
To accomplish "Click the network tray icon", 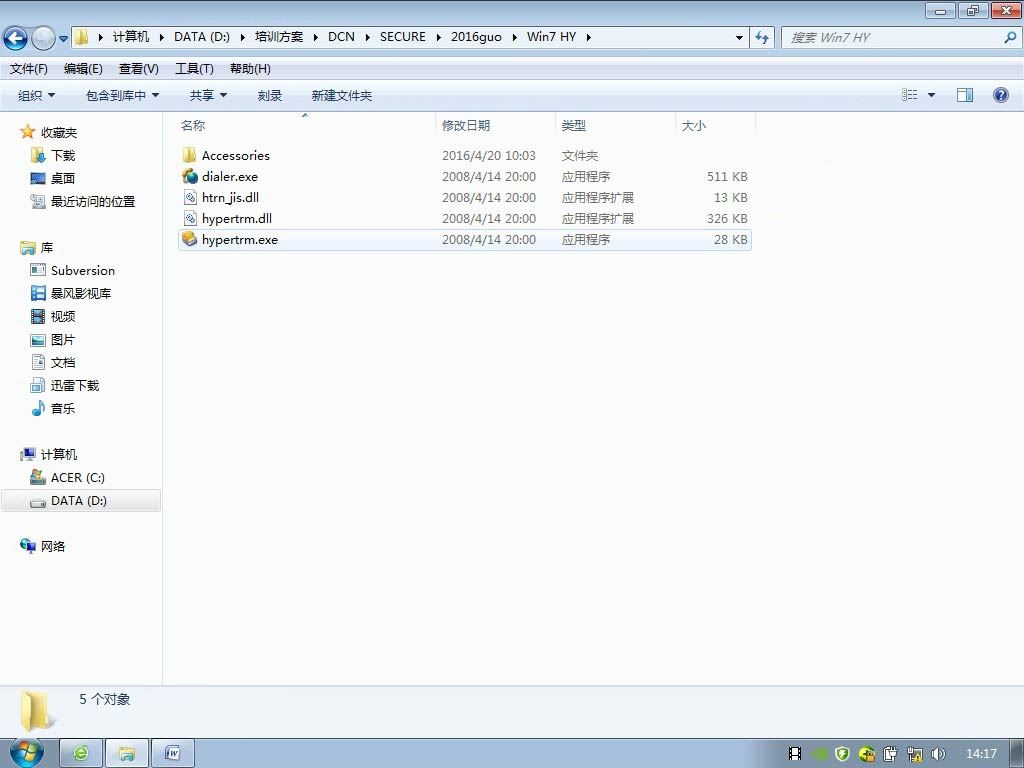I will tap(914, 754).
